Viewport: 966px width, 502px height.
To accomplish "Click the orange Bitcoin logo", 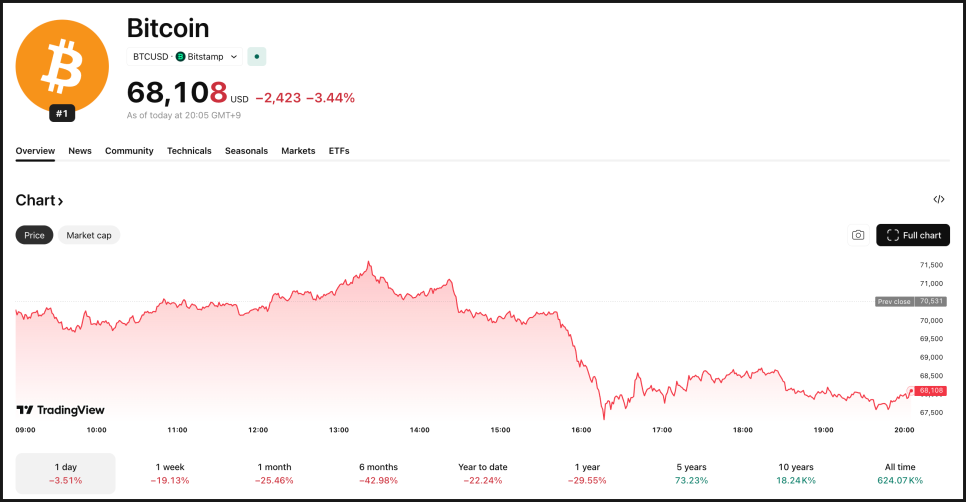I will coord(62,66).
